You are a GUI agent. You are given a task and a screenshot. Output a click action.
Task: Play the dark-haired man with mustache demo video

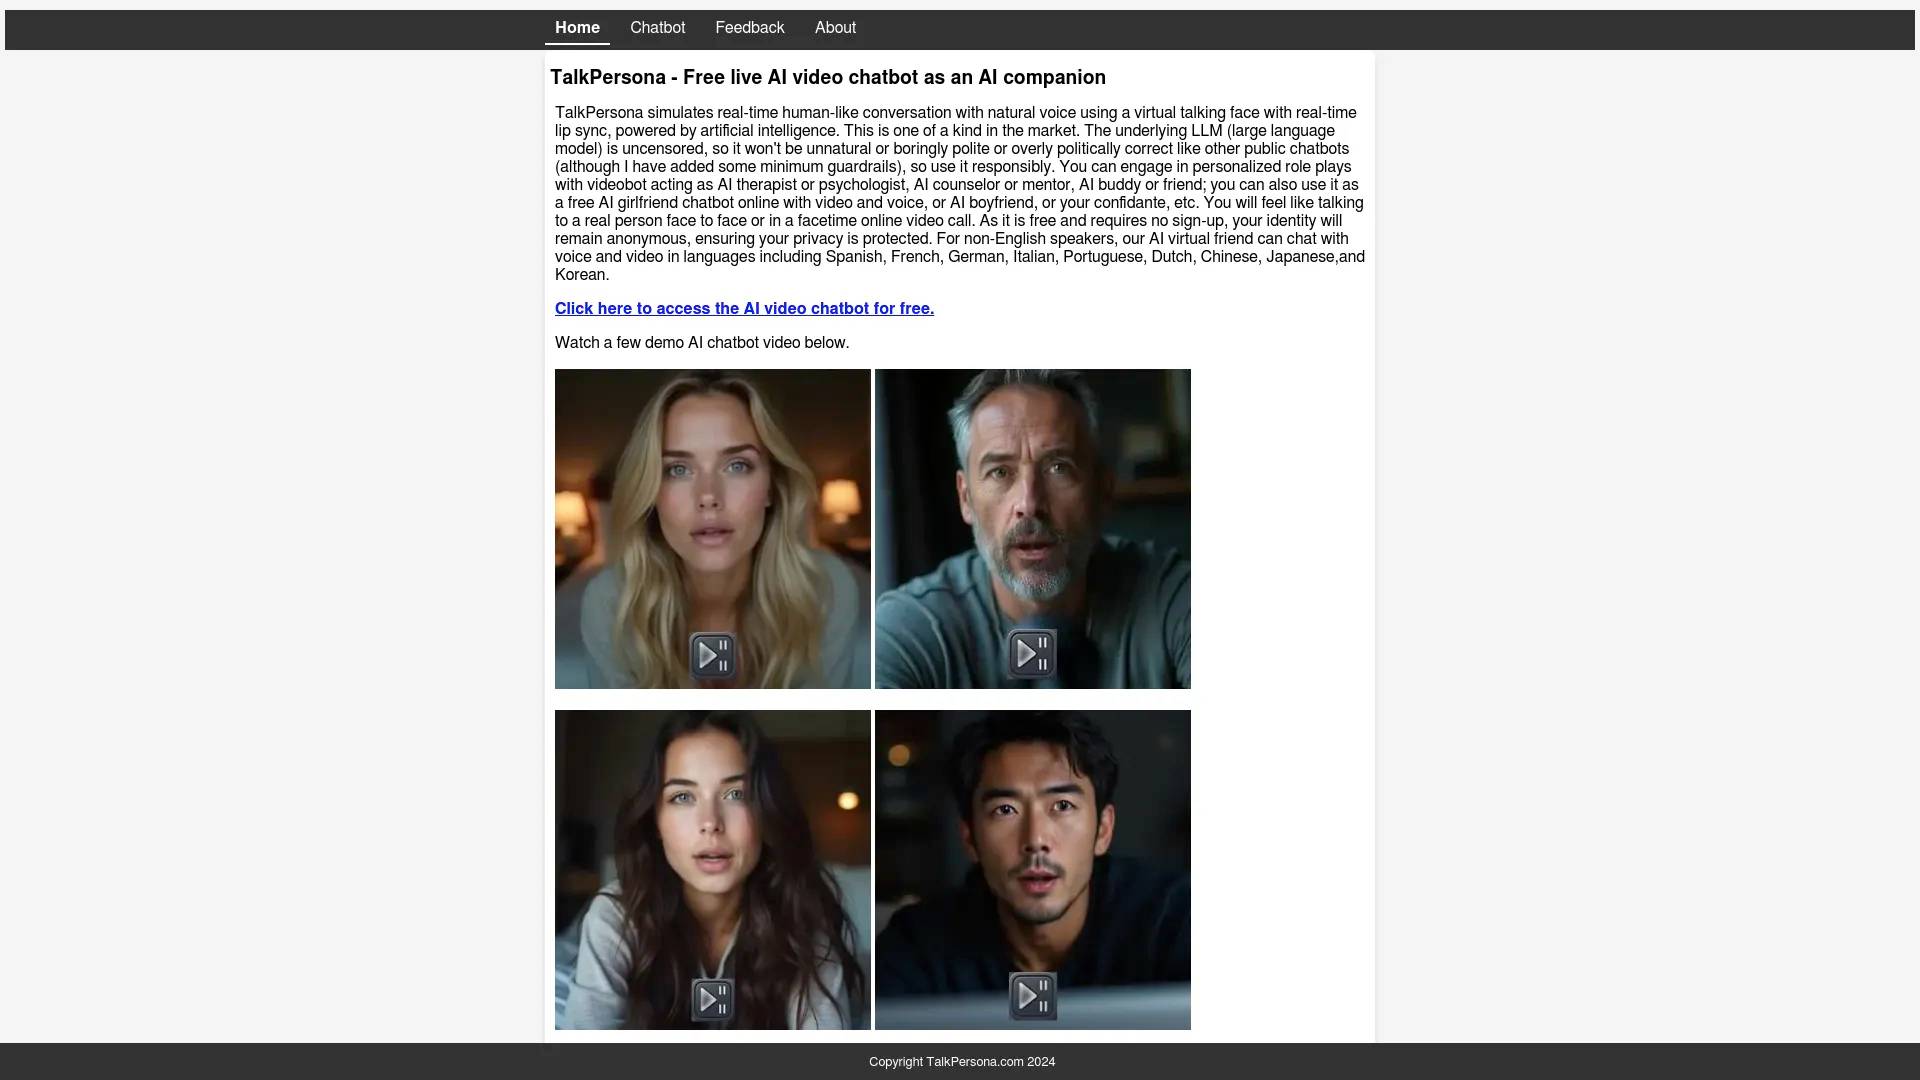[x=1032, y=996]
